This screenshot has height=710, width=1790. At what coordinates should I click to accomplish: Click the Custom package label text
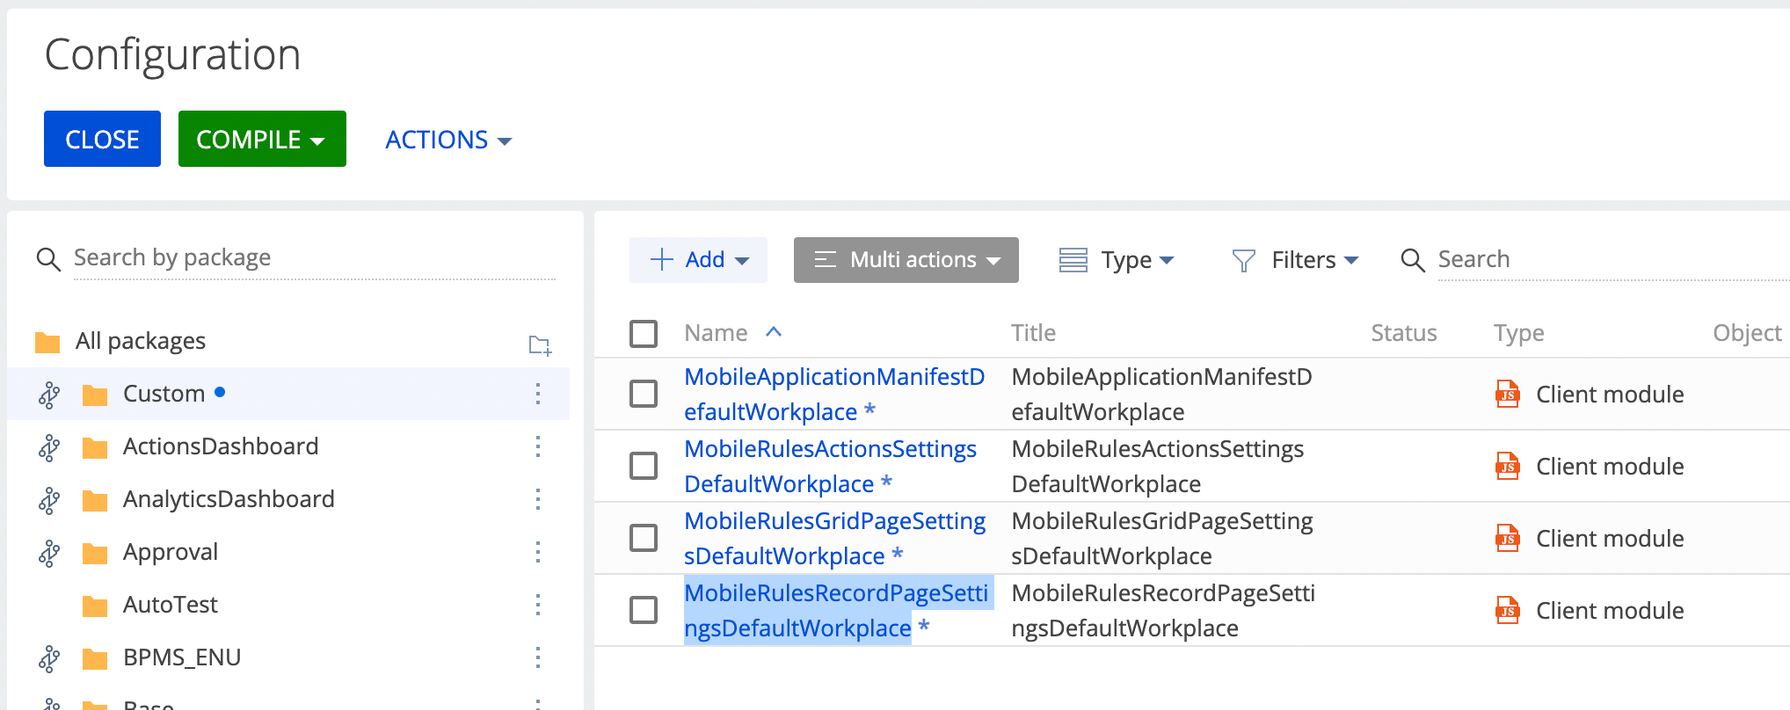pos(164,394)
